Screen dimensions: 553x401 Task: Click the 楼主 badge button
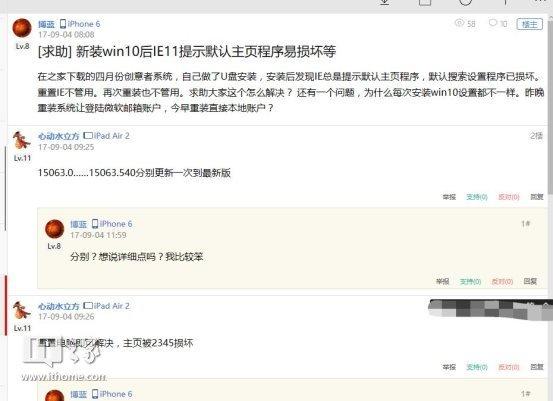(529, 24)
